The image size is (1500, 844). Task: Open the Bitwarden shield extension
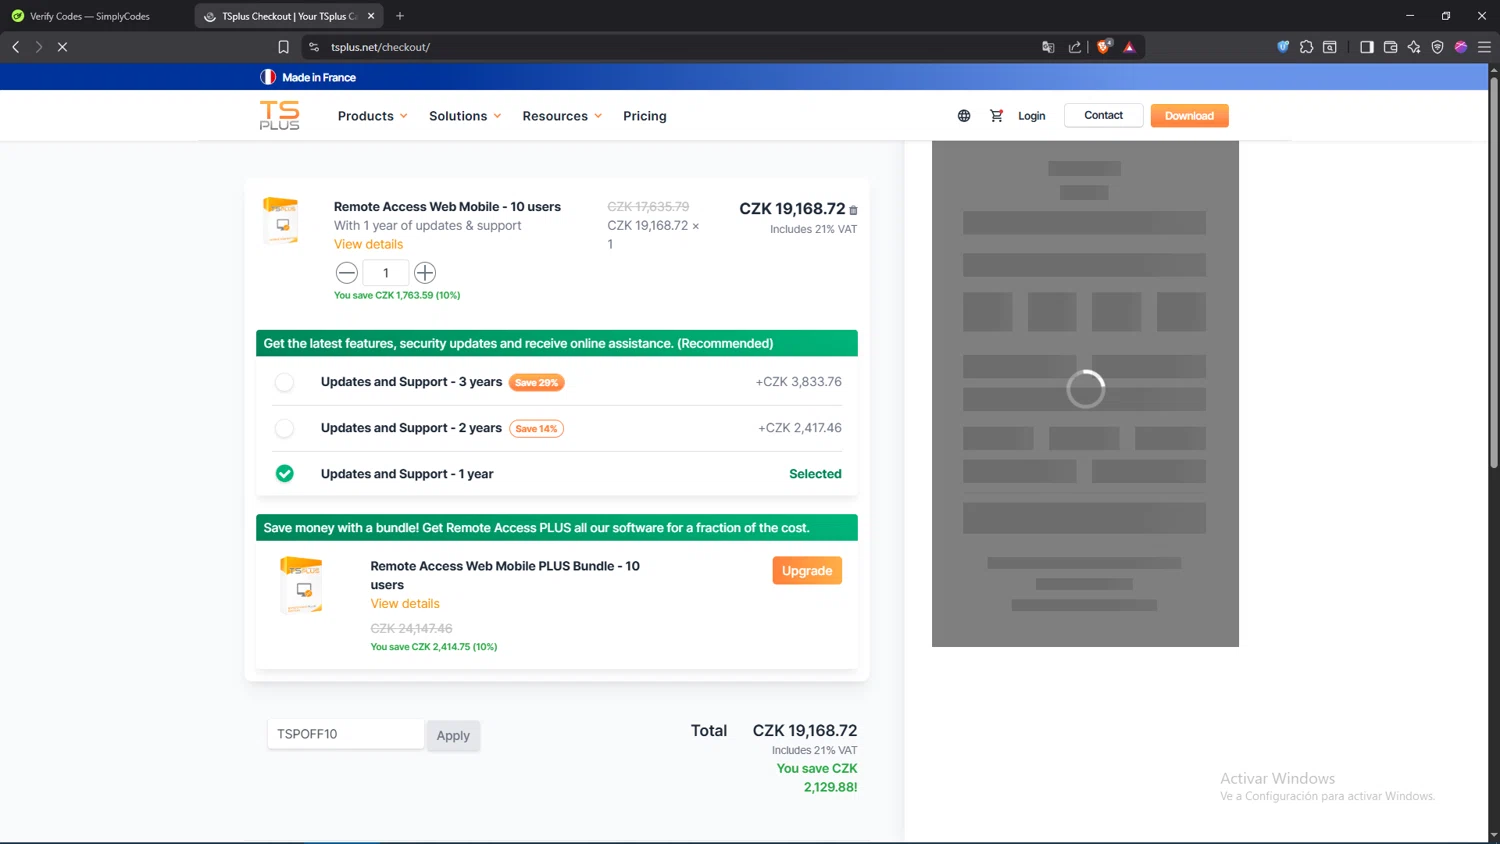click(x=1284, y=47)
